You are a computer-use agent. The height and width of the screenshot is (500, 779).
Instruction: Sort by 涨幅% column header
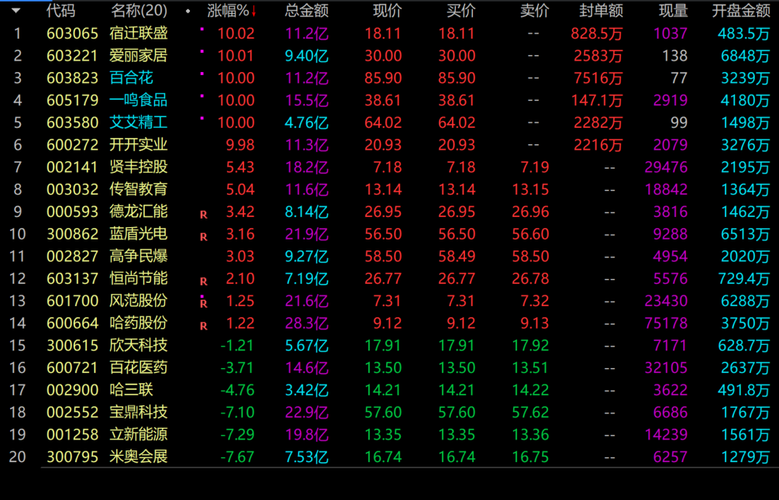(228, 10)
